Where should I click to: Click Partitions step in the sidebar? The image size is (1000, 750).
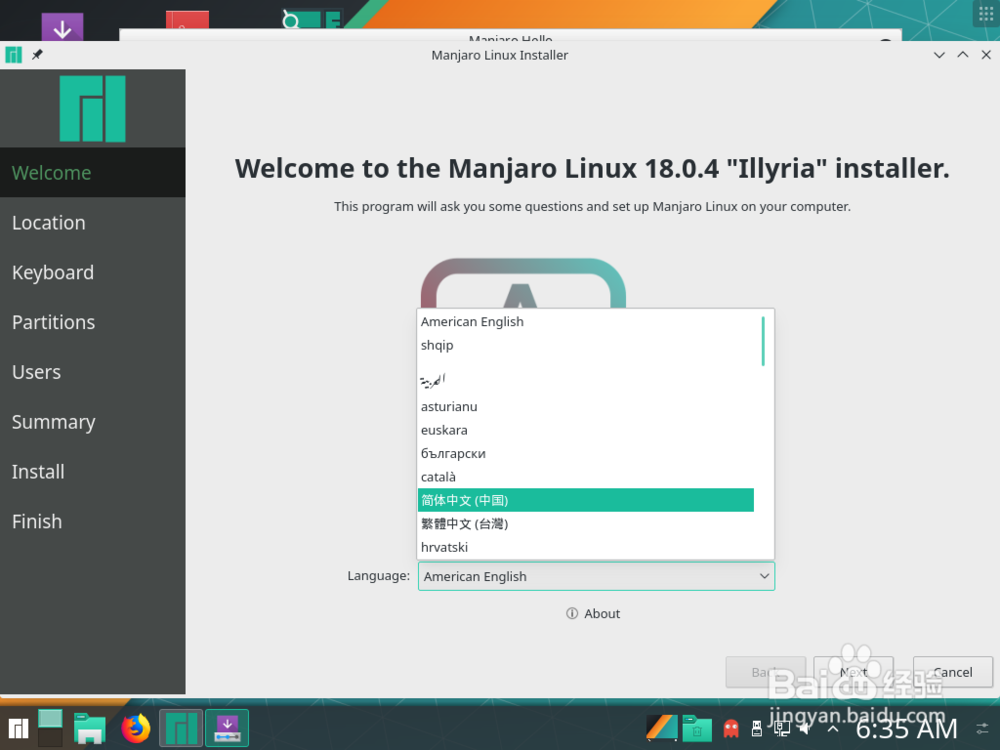[x=92, y=322]
